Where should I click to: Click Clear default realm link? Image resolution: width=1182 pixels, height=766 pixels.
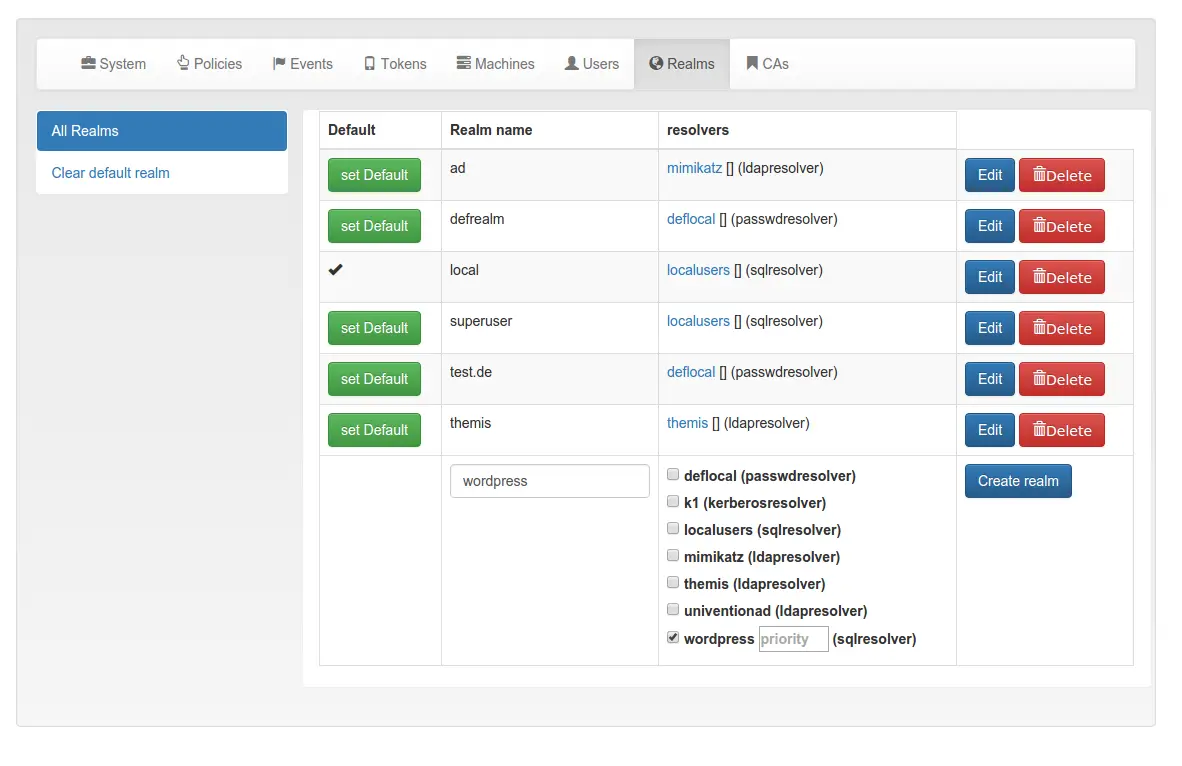pyautogui.click(x=110, y=173)
